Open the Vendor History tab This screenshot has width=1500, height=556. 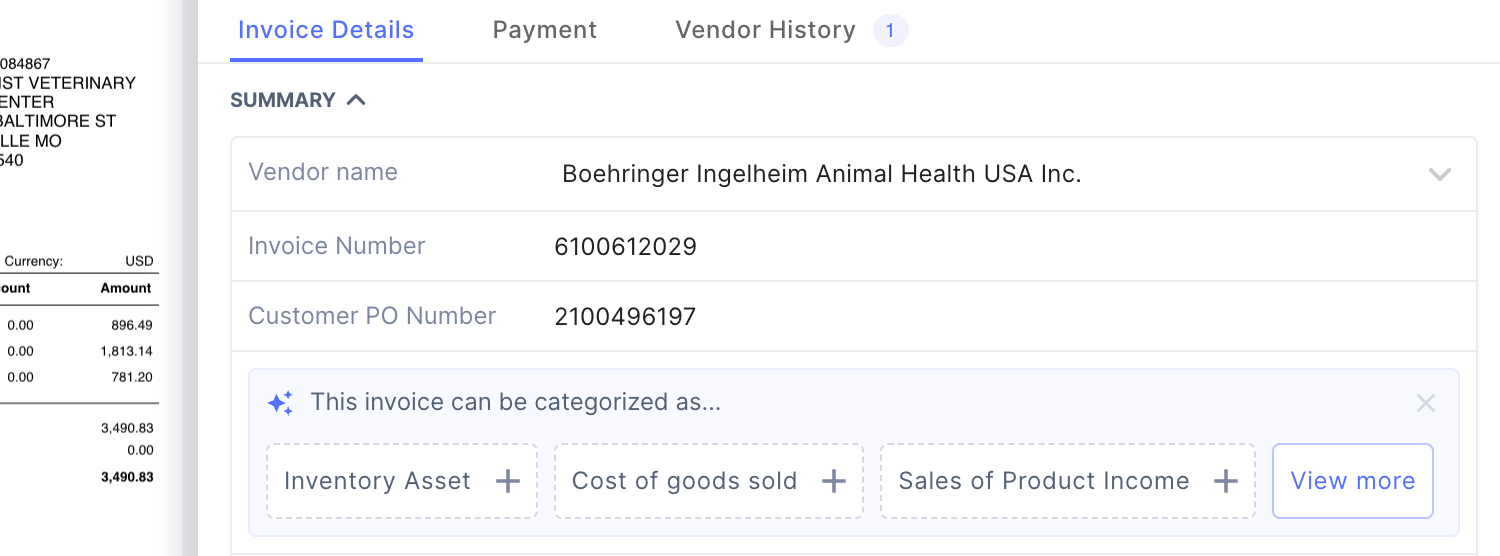(765, 30)
